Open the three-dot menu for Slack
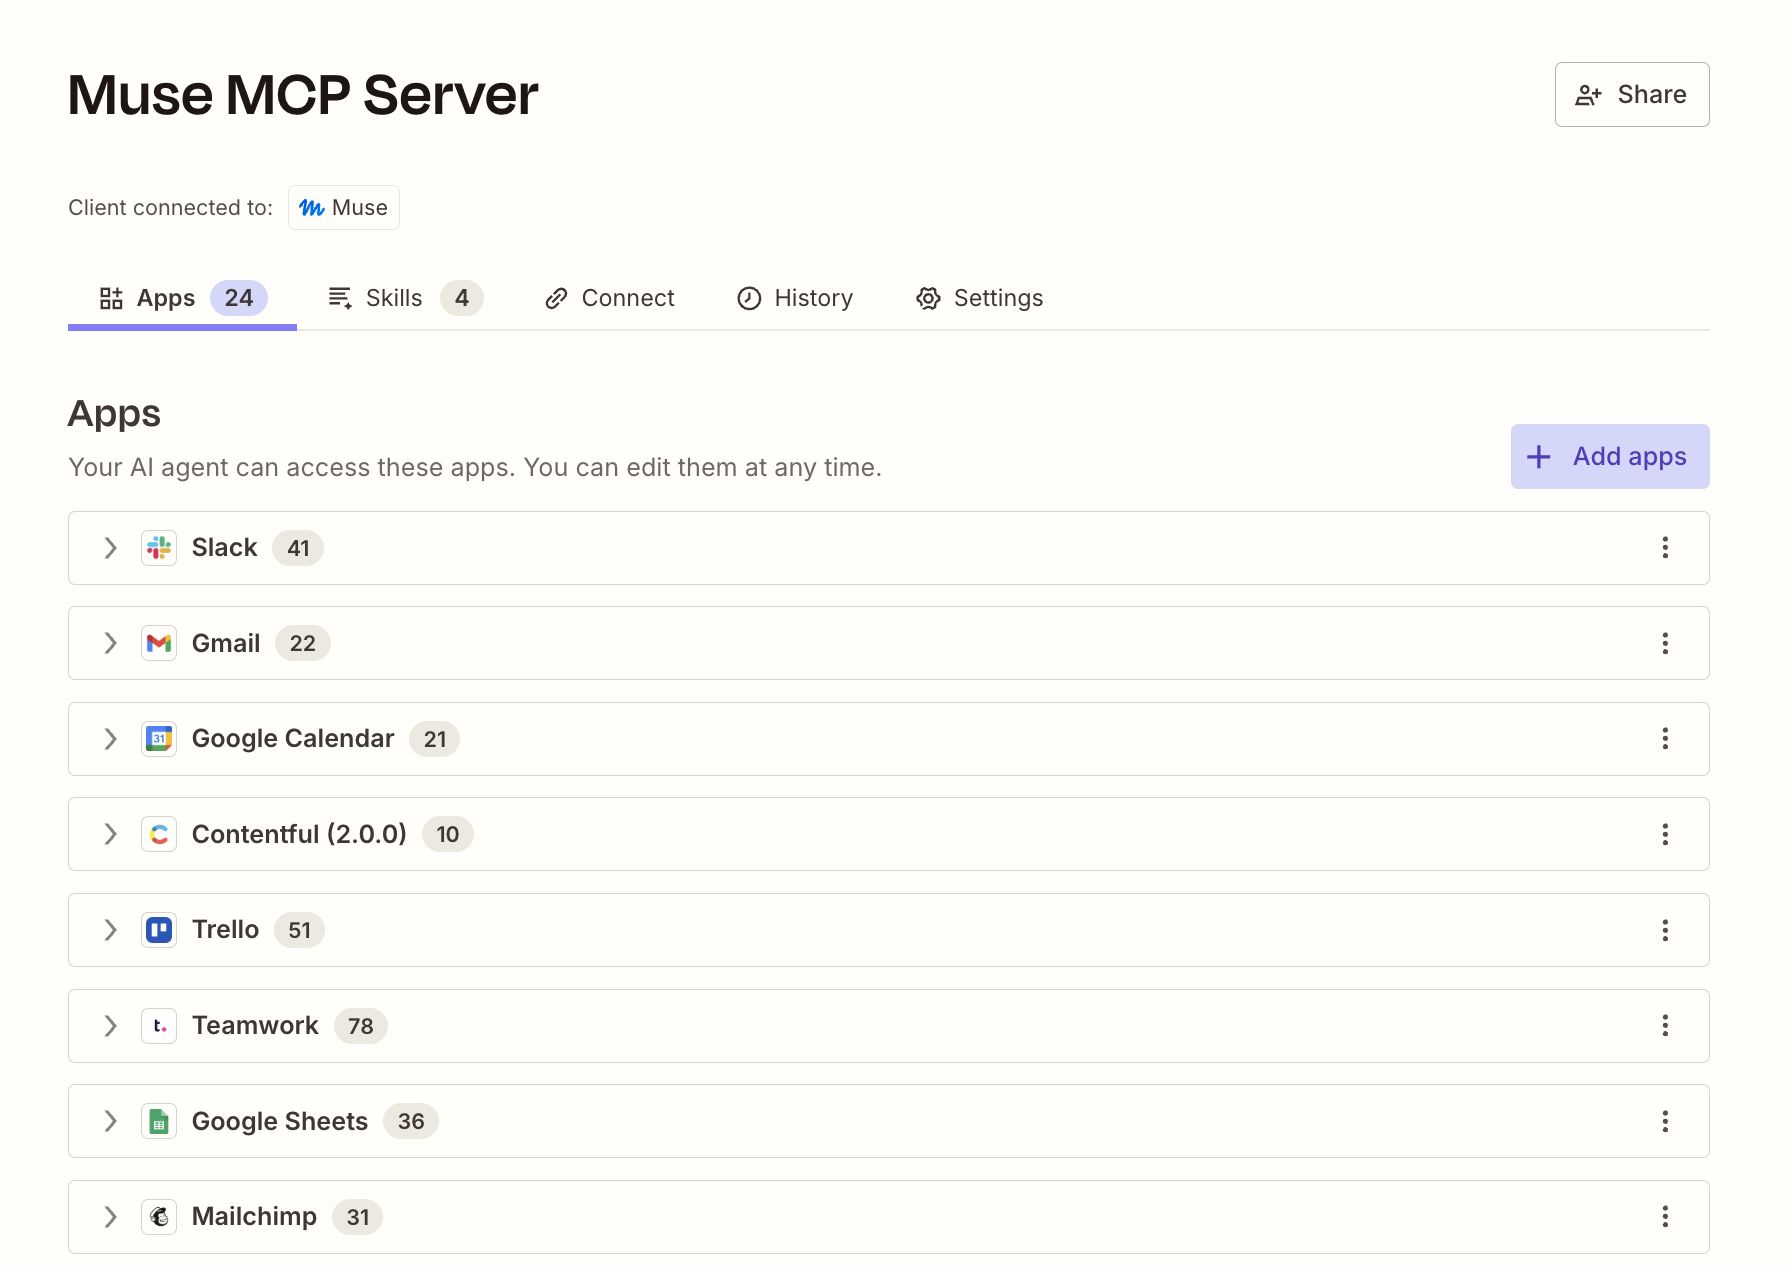Image resolution: width=1788 pixels, height=1268 pixels. click(x=1665, y=548)
